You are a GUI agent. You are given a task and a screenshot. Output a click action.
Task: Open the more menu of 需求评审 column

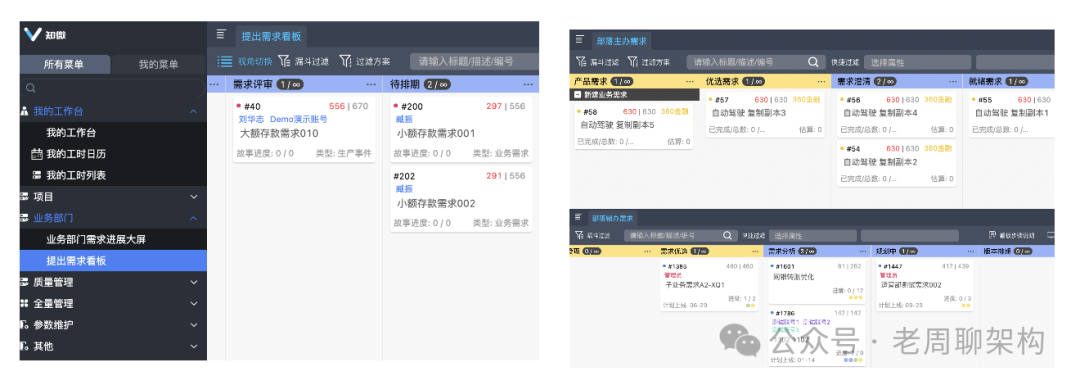pyautogui.click(x=371, y=84)
